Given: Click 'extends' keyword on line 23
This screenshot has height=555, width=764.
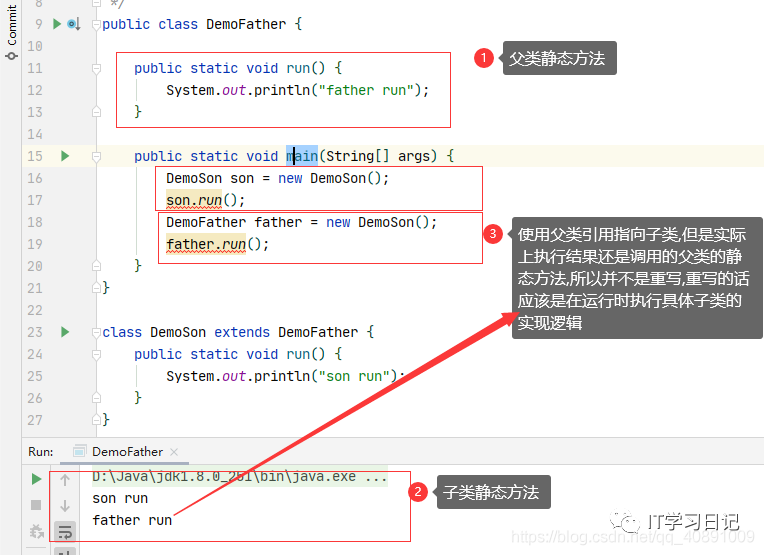Looking at the screenshot, I should click(242, 332).
